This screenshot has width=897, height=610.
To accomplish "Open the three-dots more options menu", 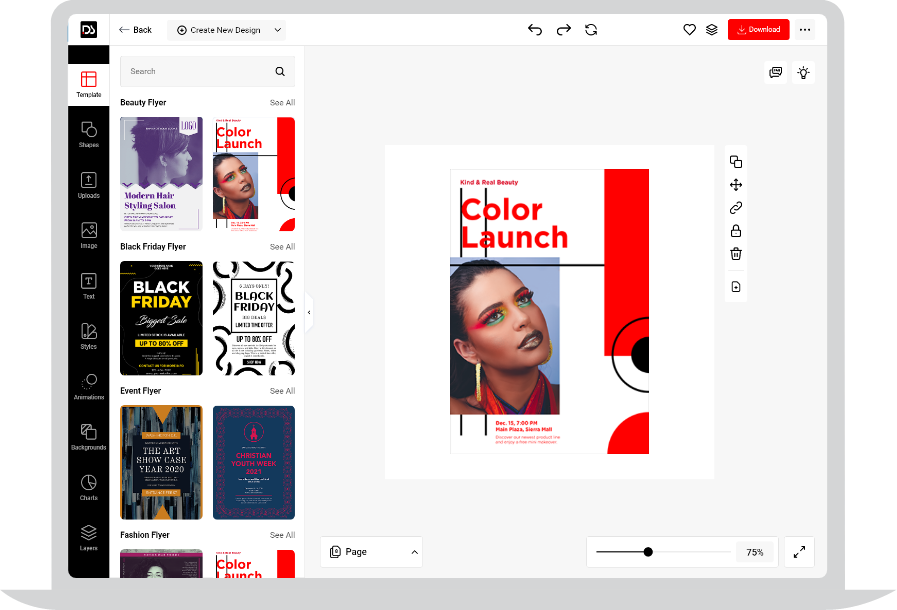I will [x=805, y=30].
